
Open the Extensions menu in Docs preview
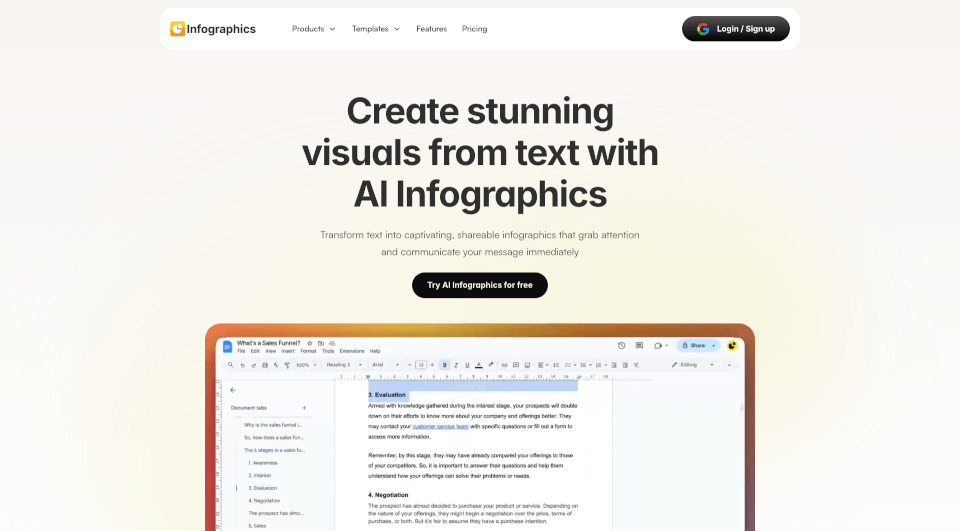[352, 351]
